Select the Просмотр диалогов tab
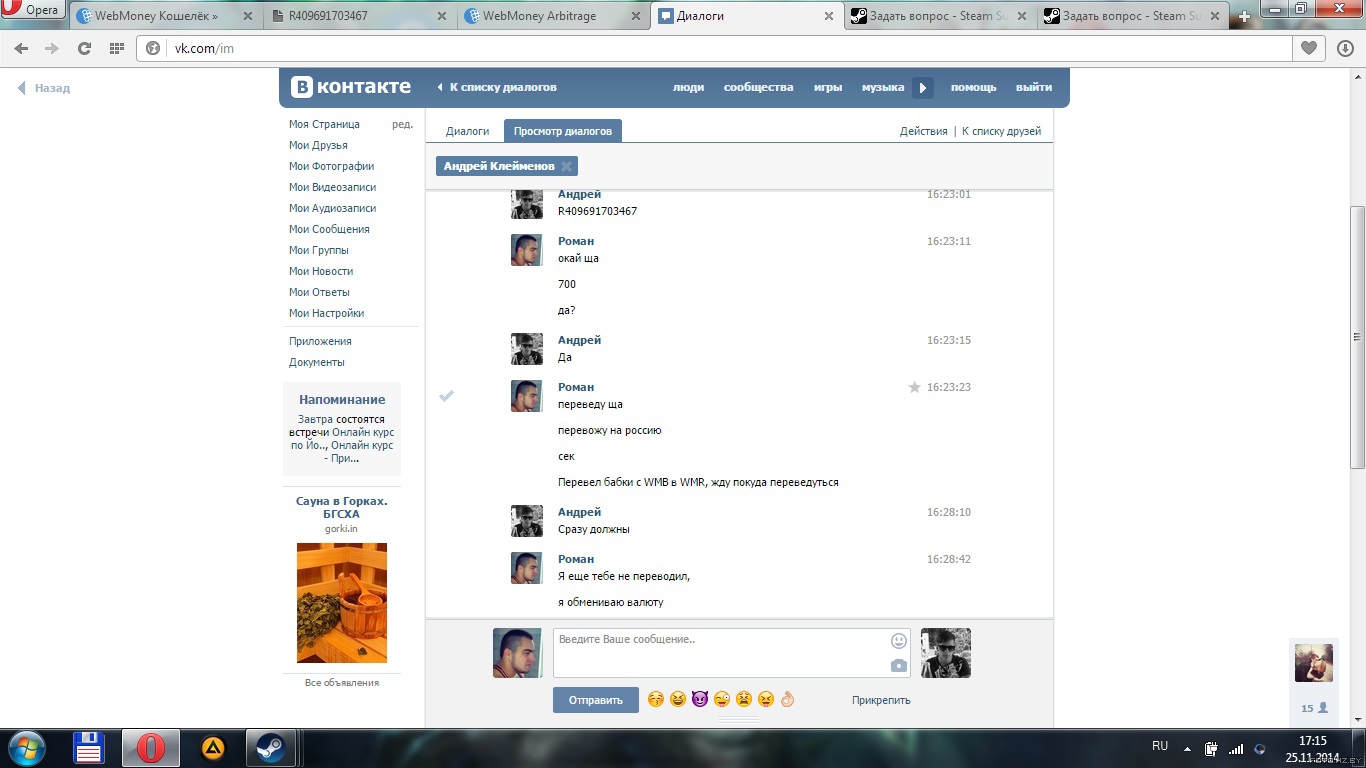Screen dimensions: 1366x768 coord(562,131)
